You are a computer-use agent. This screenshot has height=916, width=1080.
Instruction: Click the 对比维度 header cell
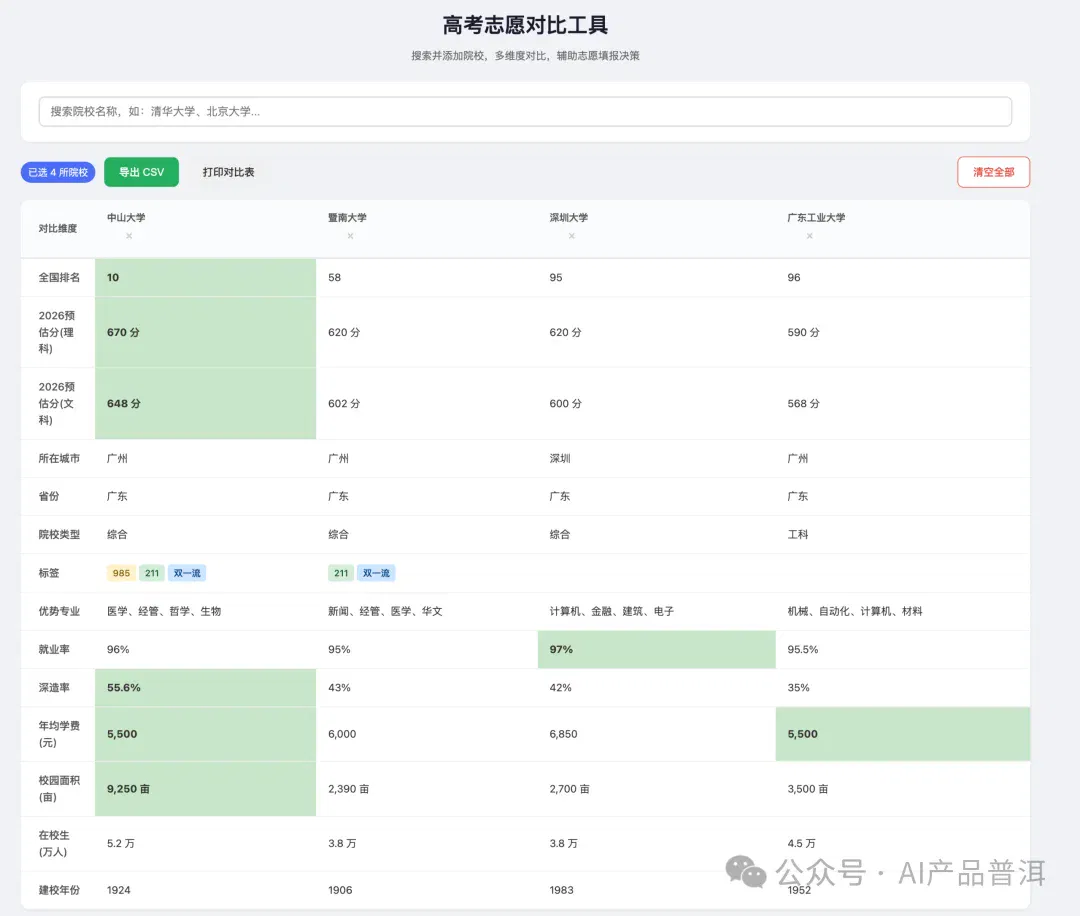tap(58, 229)
